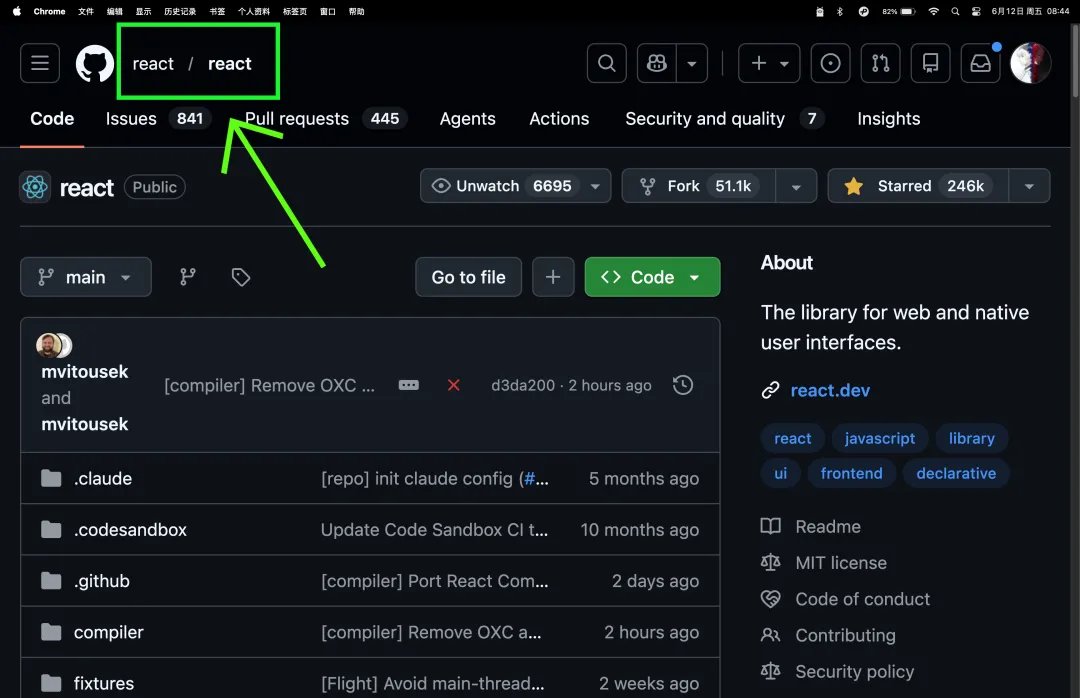
Task: Click the react topic tag
Action: pos(793,438)
